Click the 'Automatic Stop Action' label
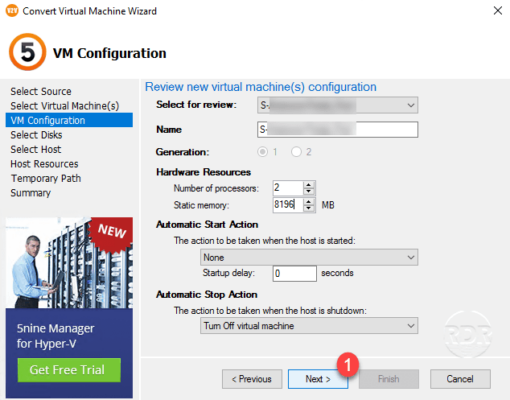 pos(207,294)
